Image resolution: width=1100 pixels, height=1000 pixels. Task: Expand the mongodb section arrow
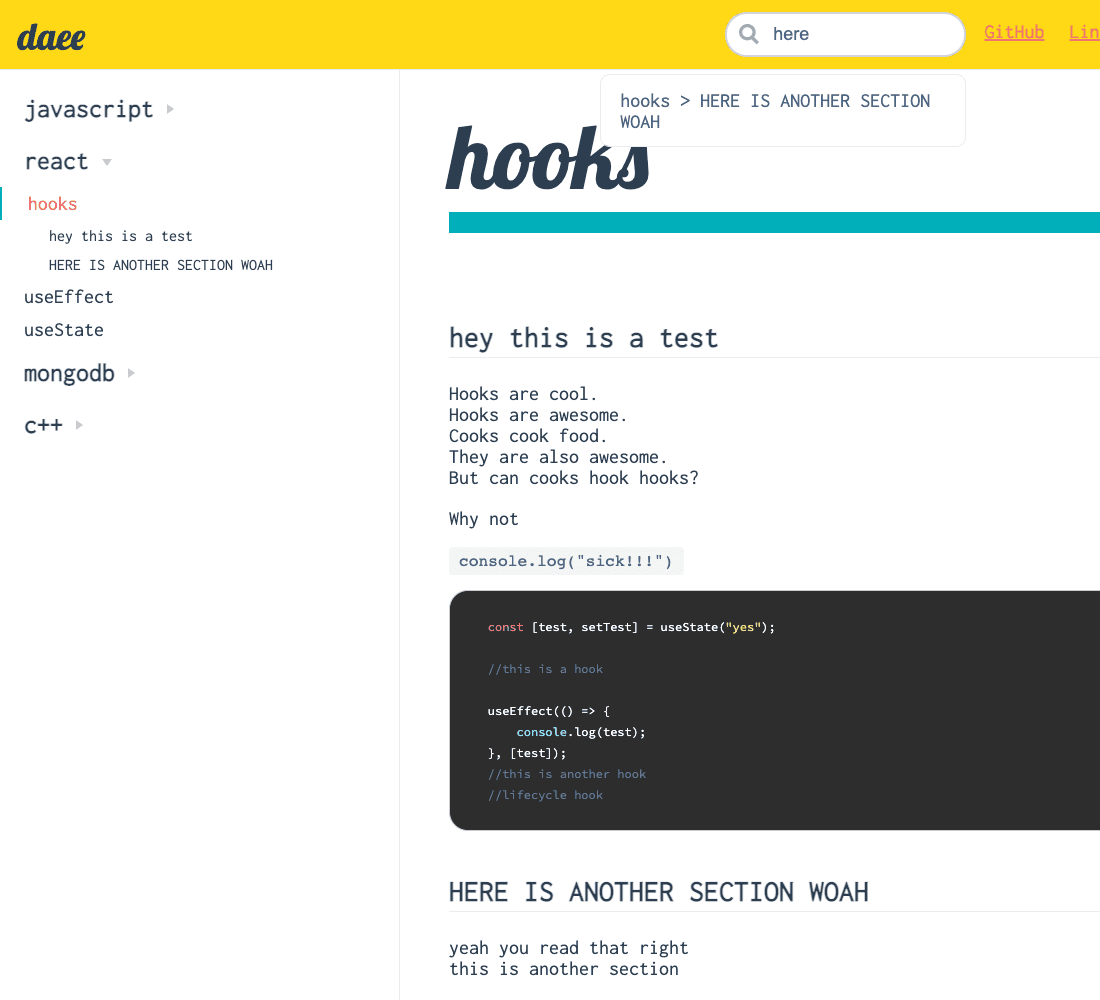click(131, 373)
